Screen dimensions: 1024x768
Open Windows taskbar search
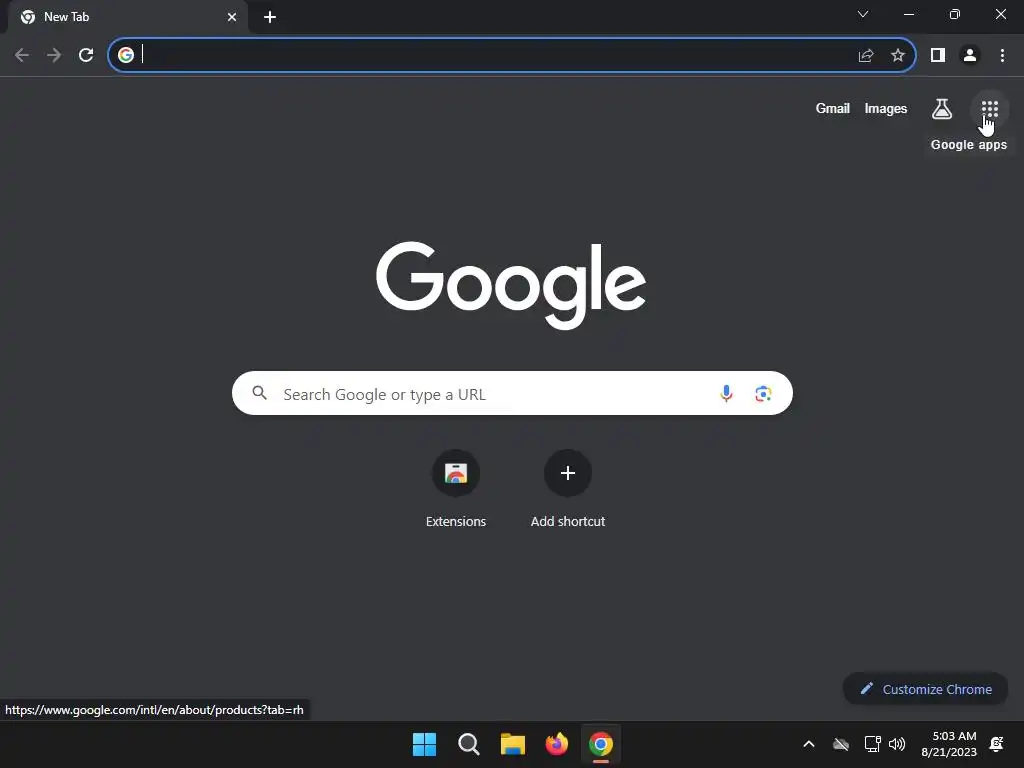(x=468, y=744)
